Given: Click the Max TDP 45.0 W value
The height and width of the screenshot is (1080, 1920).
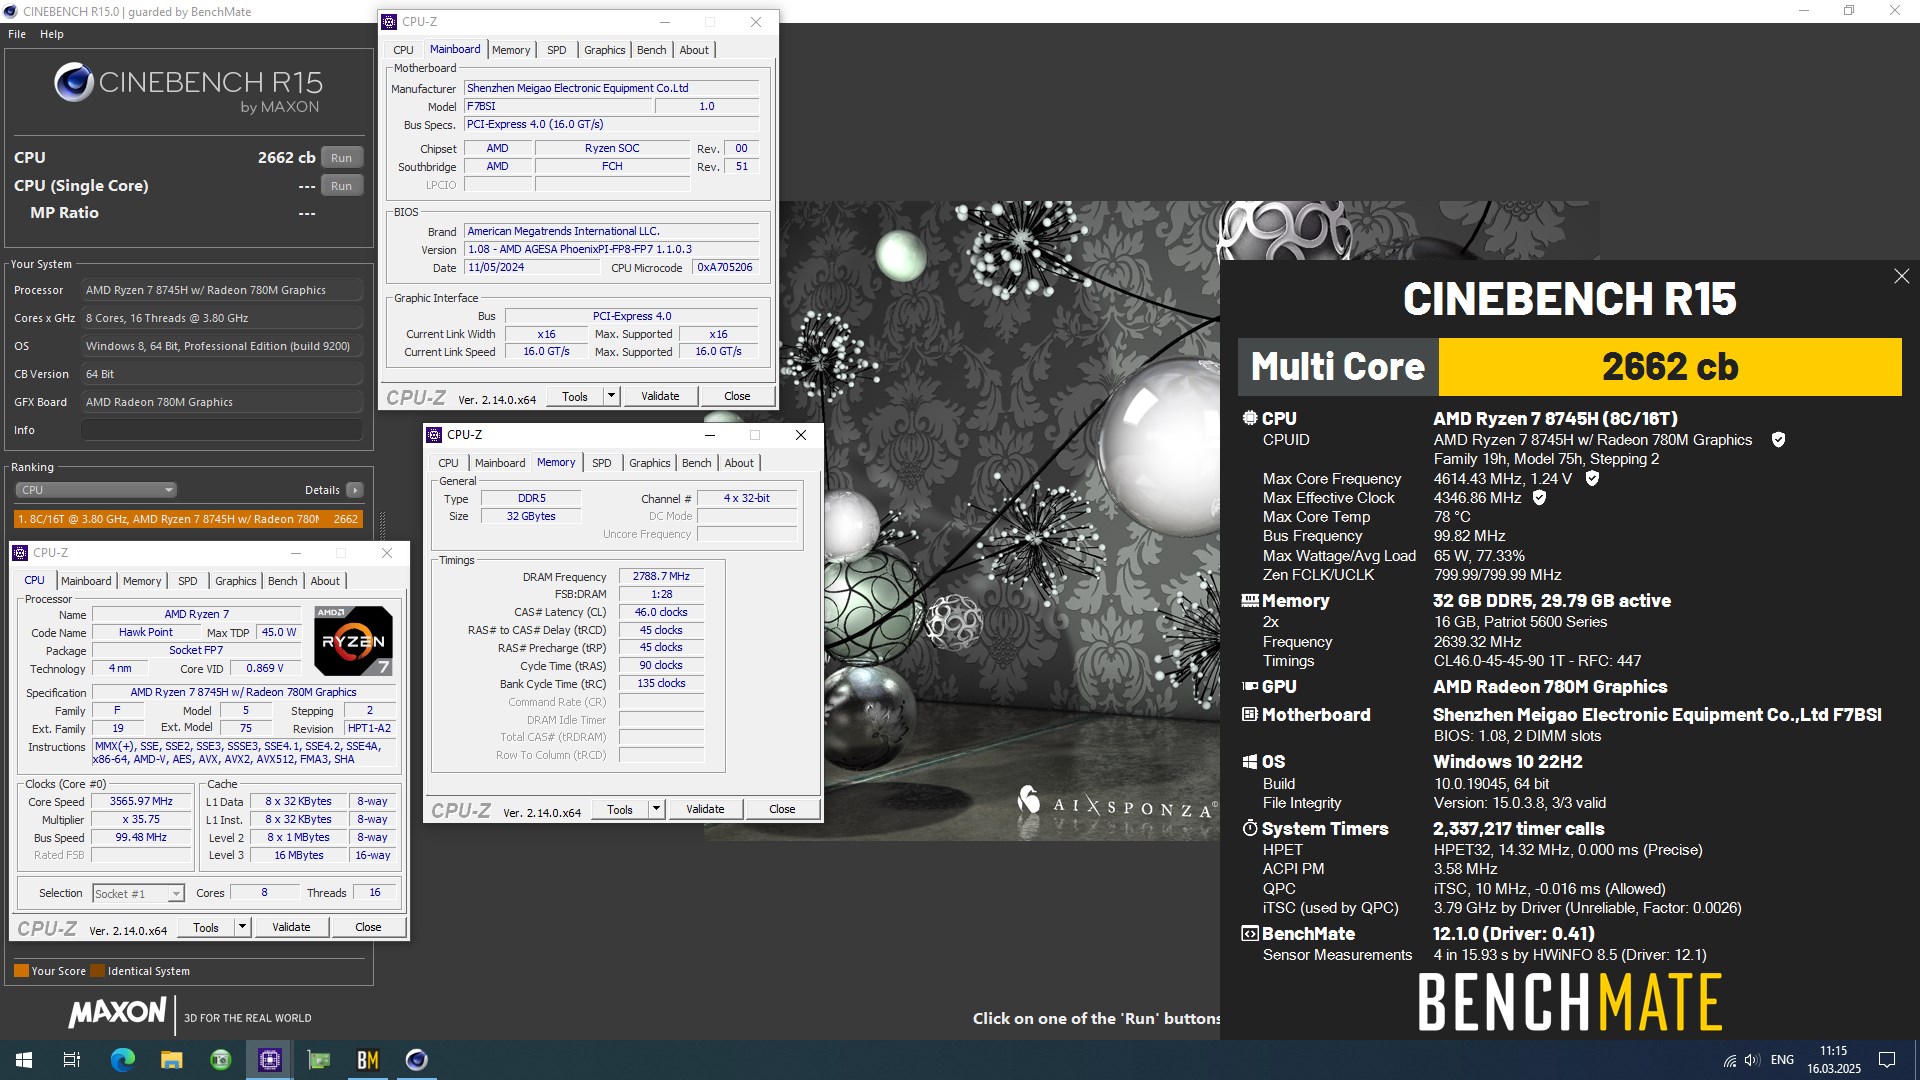Looking at the screenshot, I should [x=279, y=633].
